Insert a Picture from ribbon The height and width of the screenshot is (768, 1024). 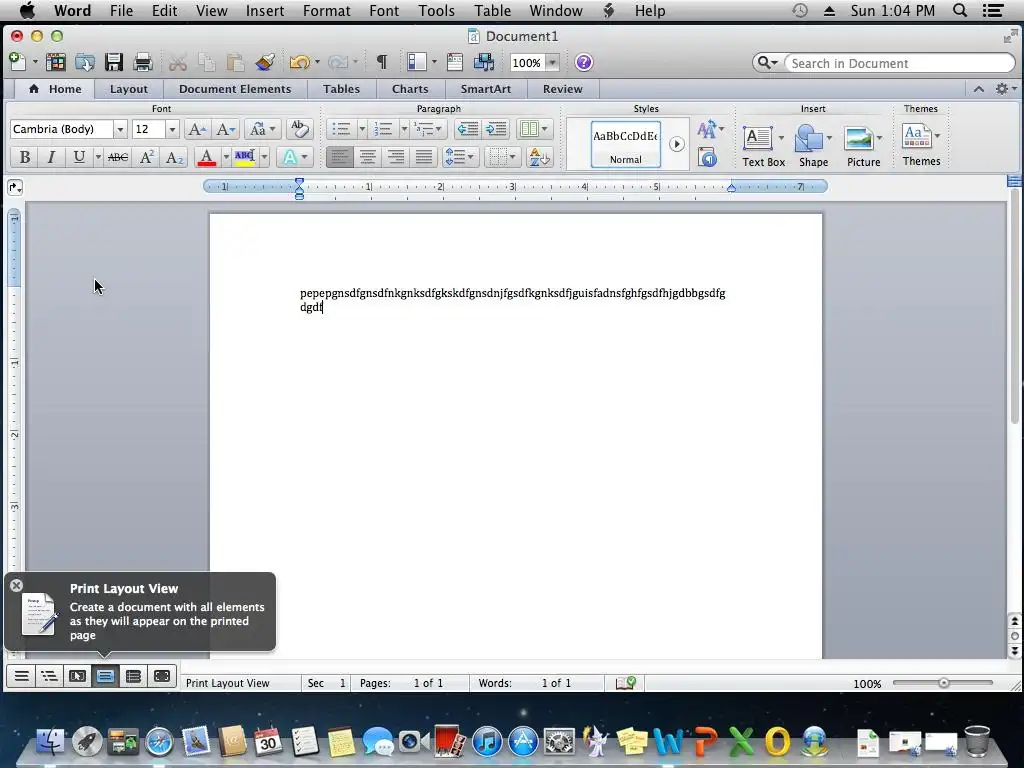point(863,146)
